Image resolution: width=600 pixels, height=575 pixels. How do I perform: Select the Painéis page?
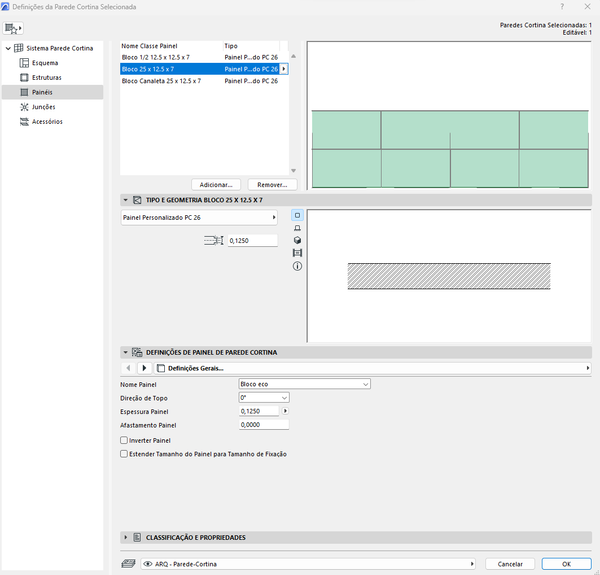(x=52, y=92)
